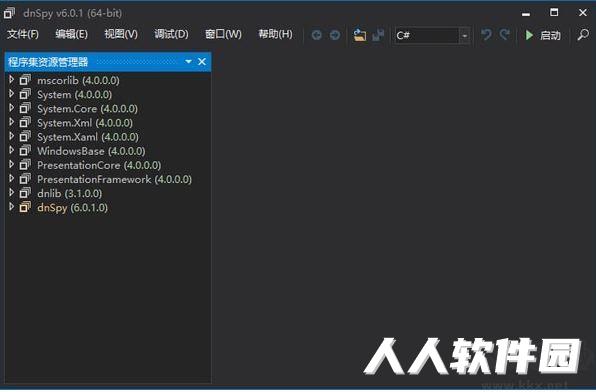Click the save all icon in toolbar
The width and height of the screenshot is (596, 392).
[378, 35]
